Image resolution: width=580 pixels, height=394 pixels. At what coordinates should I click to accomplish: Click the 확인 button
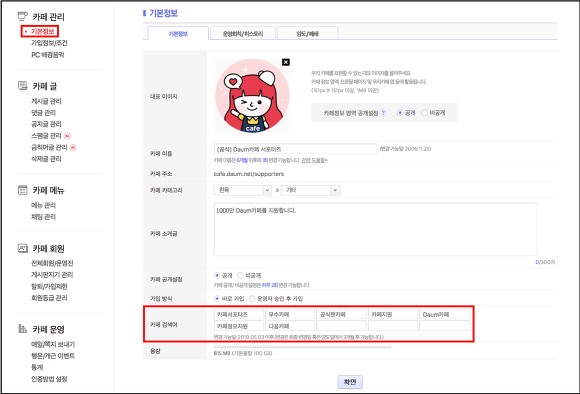(x=350, y=382)
